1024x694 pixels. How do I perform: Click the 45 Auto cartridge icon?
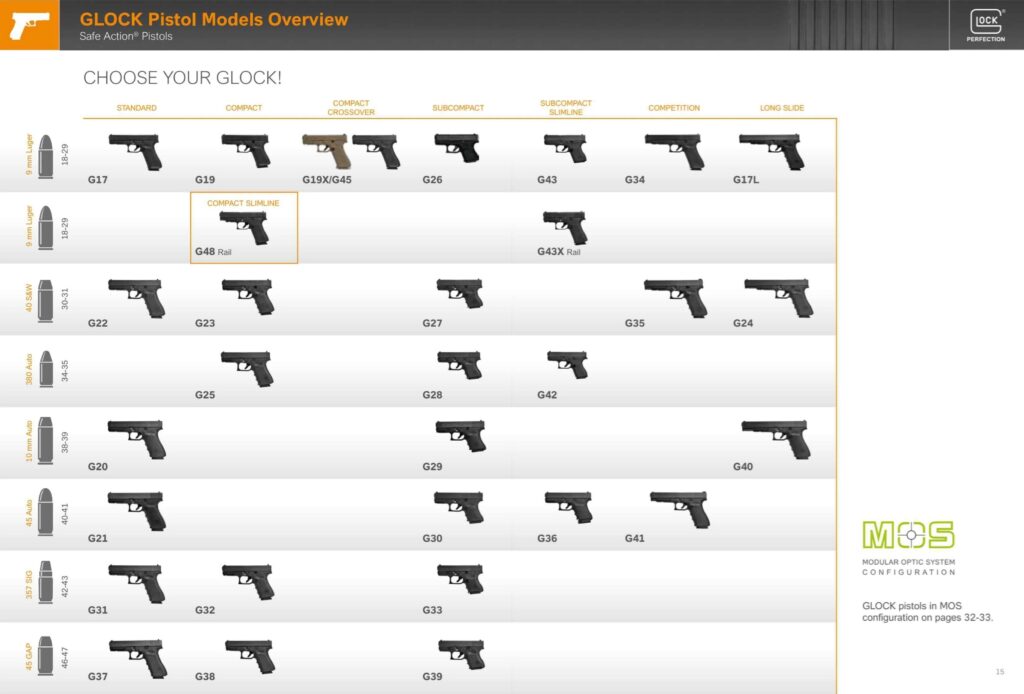45,512
